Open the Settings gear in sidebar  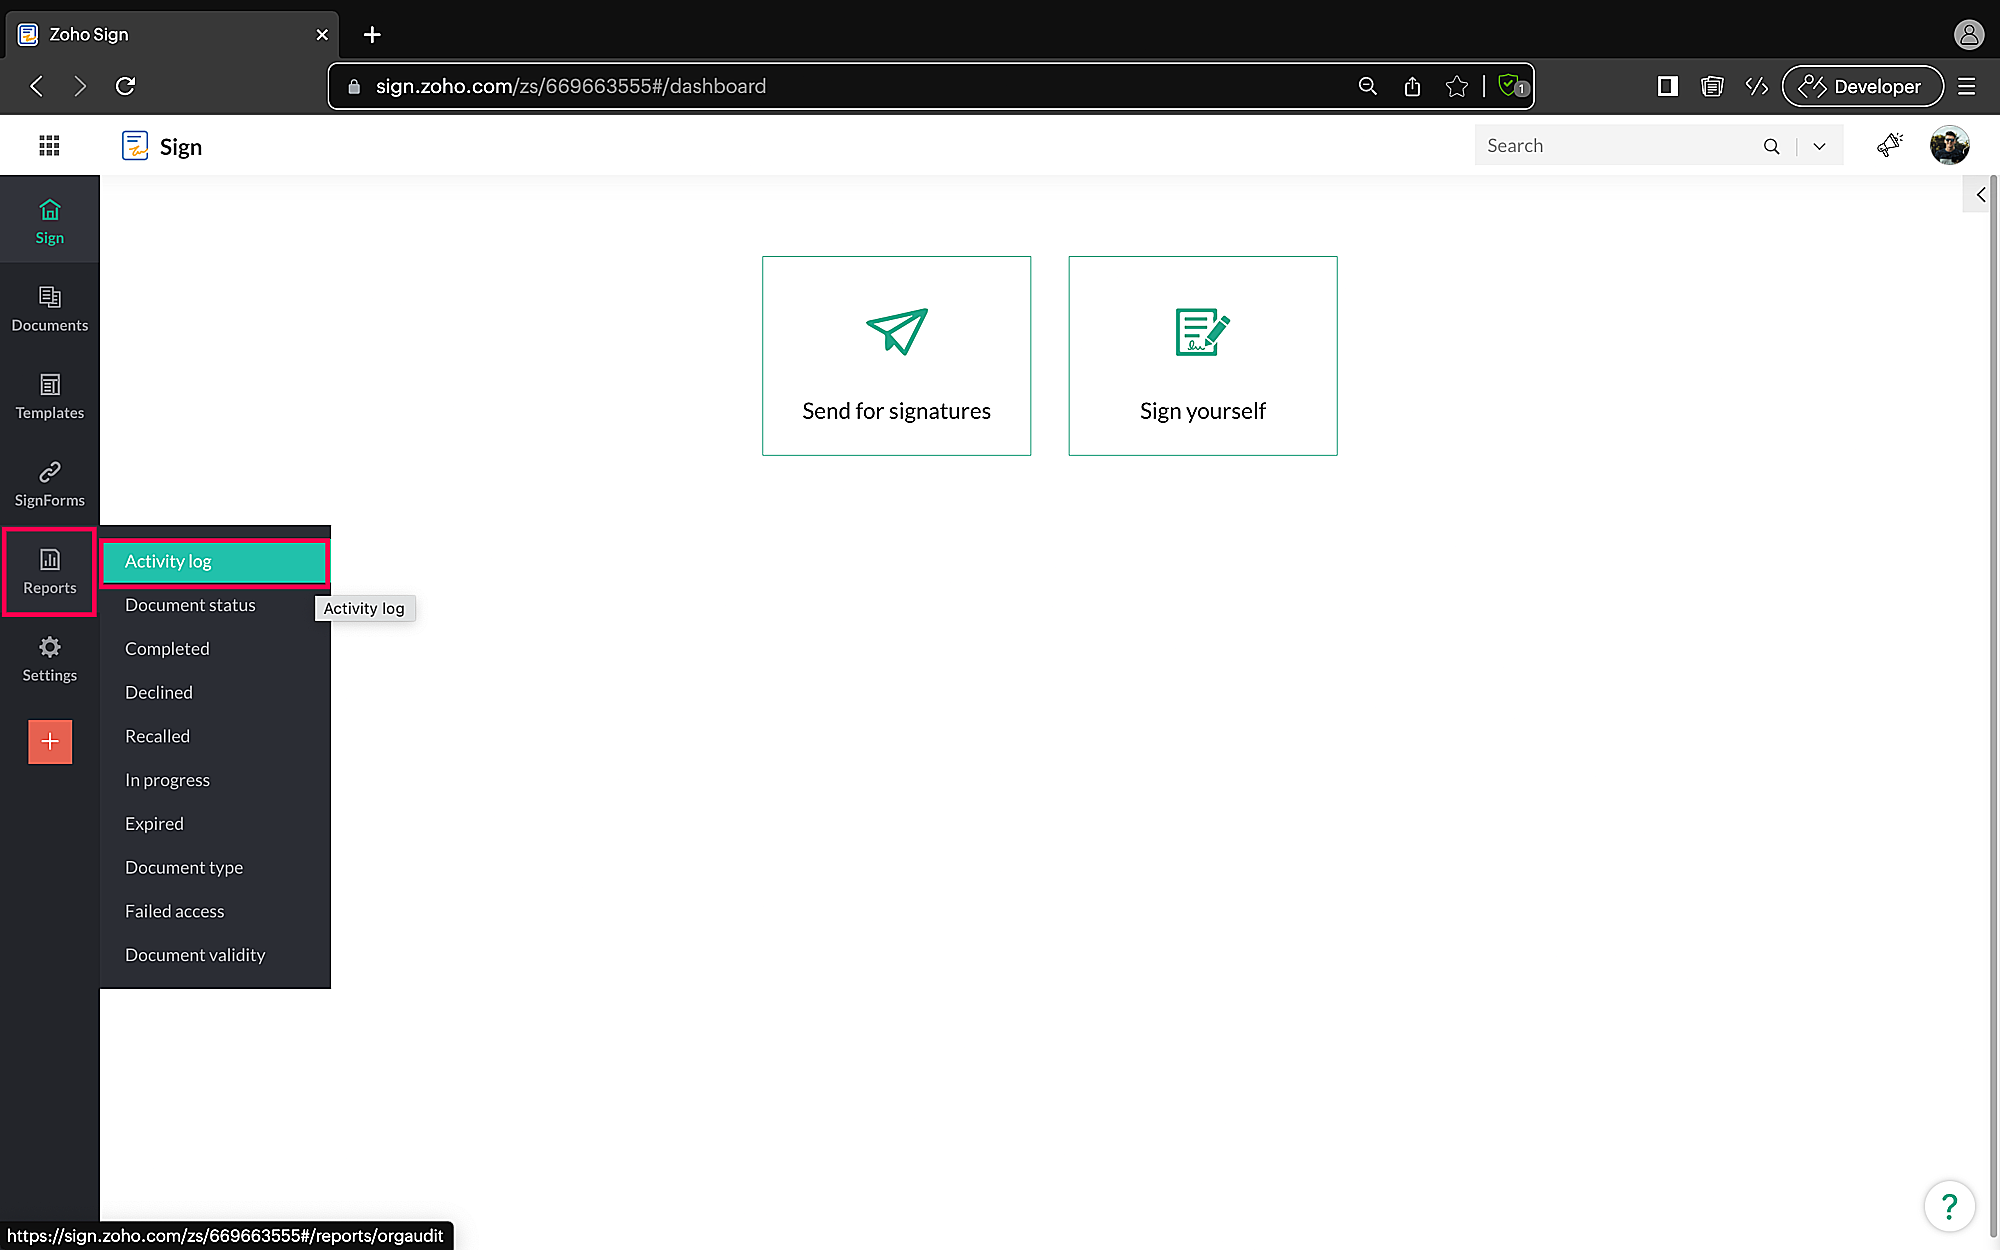49,659
